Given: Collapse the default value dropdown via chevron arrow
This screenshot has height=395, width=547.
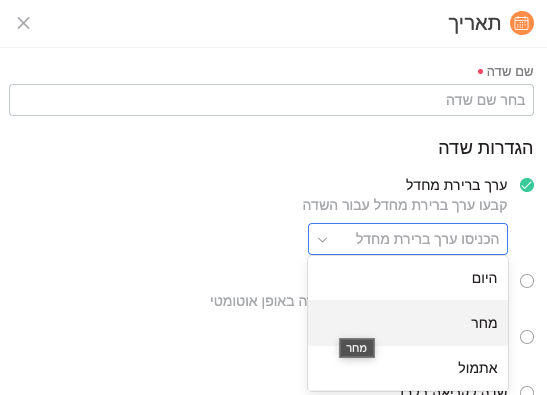Looking at the screenshot, I should [x=322, y=240].
